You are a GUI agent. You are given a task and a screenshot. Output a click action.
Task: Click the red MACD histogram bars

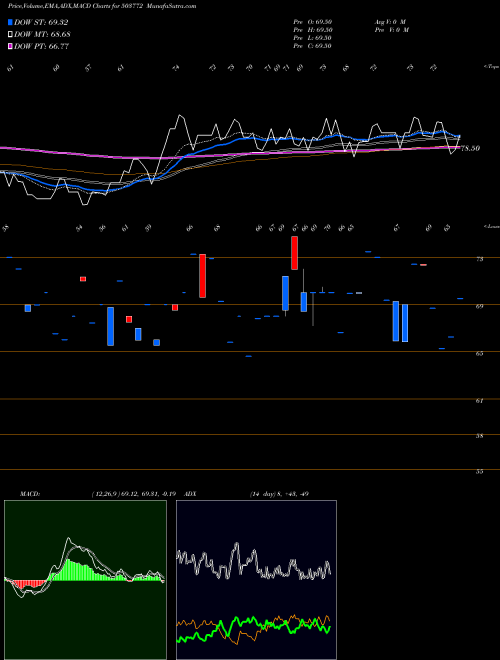click(29, 584)
